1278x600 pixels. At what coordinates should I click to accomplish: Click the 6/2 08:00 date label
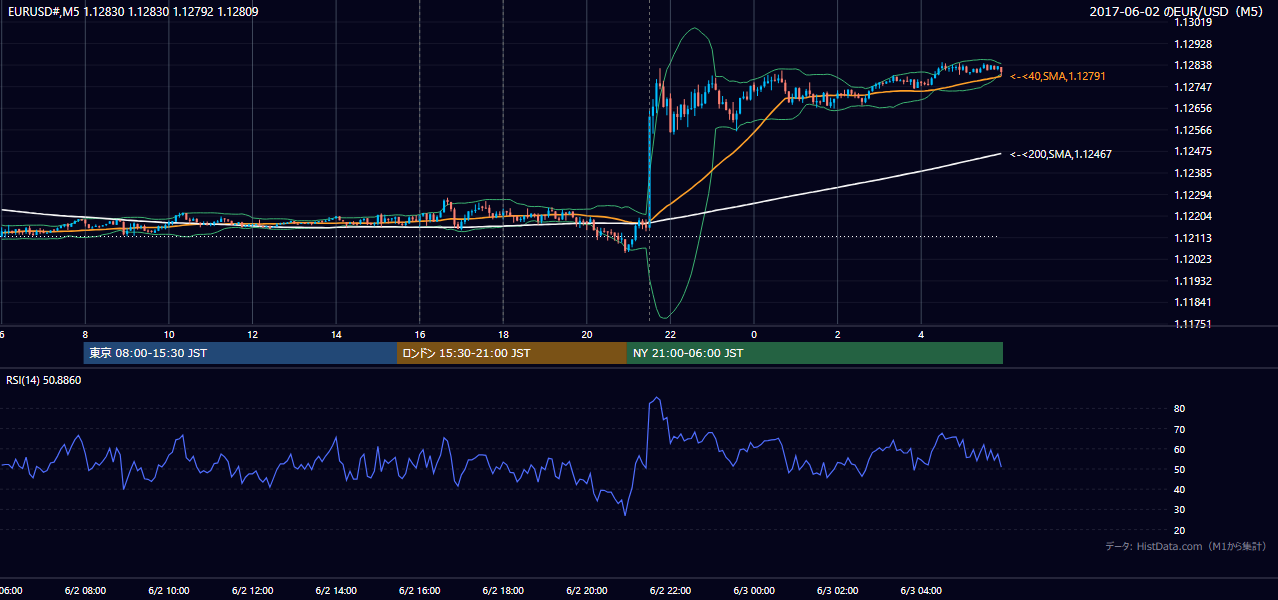point(85,591)
